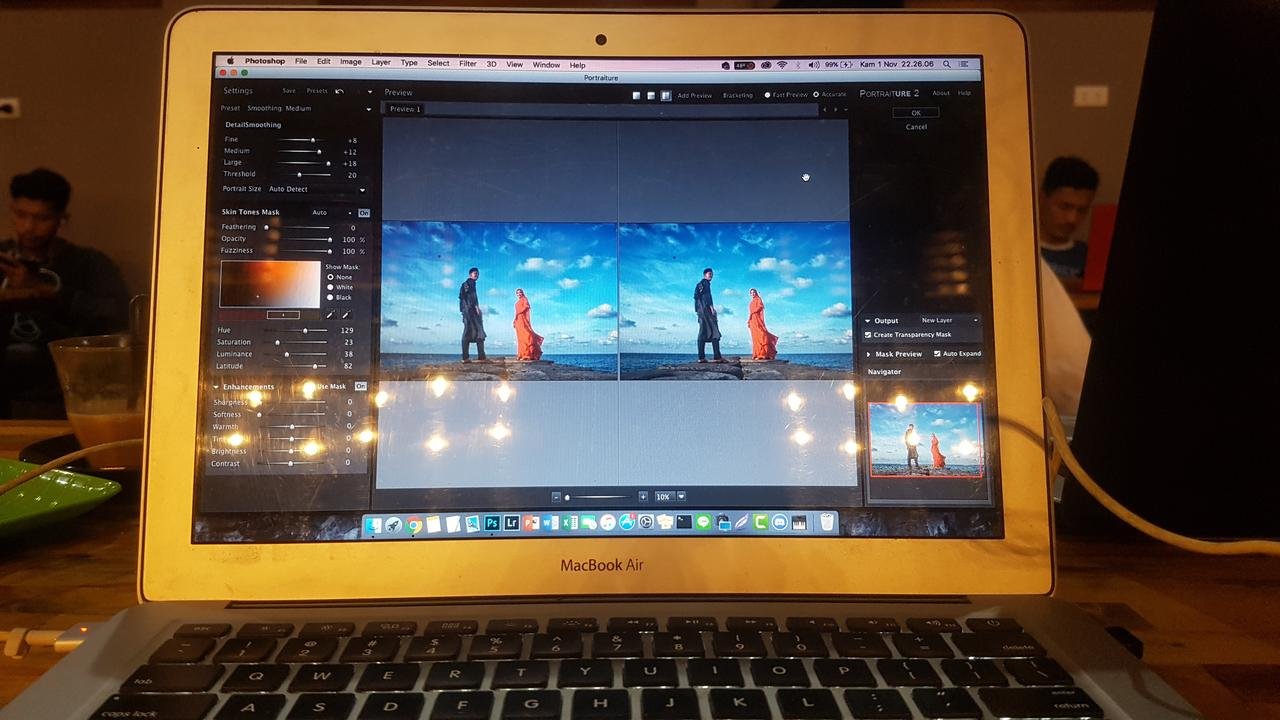Open the Filter menu in menu bar
Image resolution: width=1280 pixels, height=720 pixels.
click(x=467, y=63)
